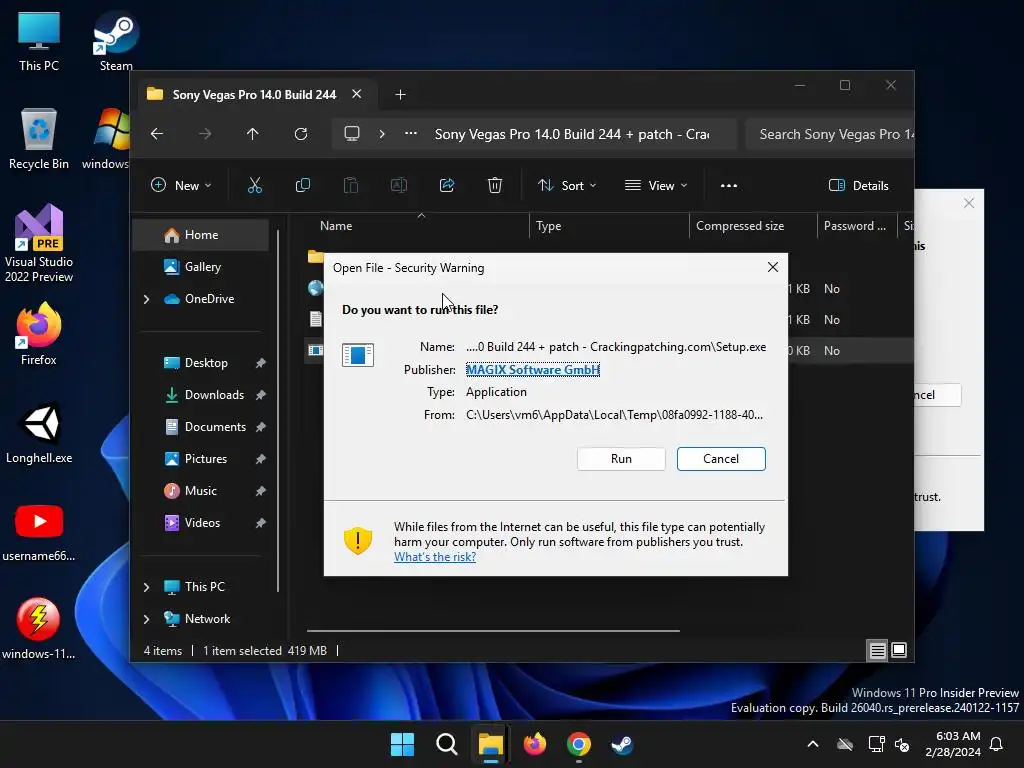Close the Sony Vegas Pro tab
This screenshot has width=1024, height=768.
(357, 94)
